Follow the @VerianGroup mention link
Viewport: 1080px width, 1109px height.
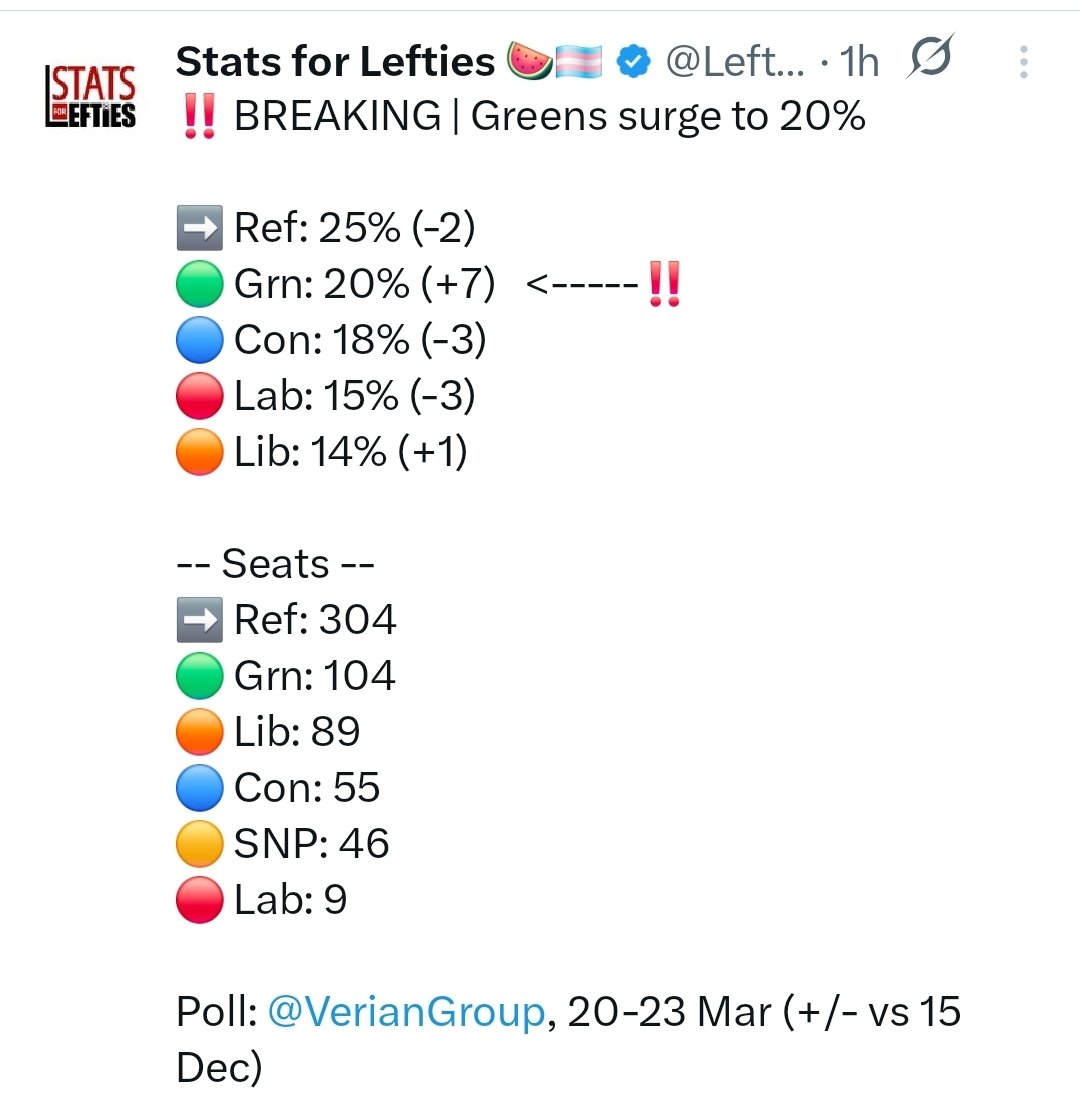point(405,1012)
